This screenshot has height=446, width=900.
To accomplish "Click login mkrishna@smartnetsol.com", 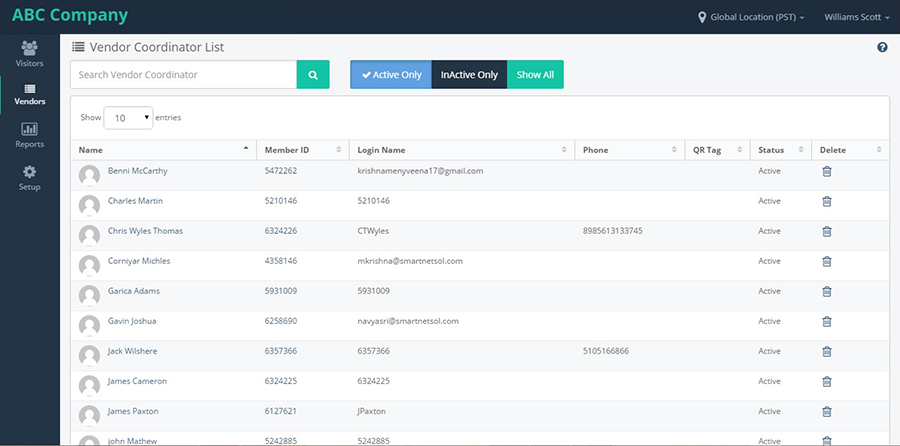I will coord(410,261).
